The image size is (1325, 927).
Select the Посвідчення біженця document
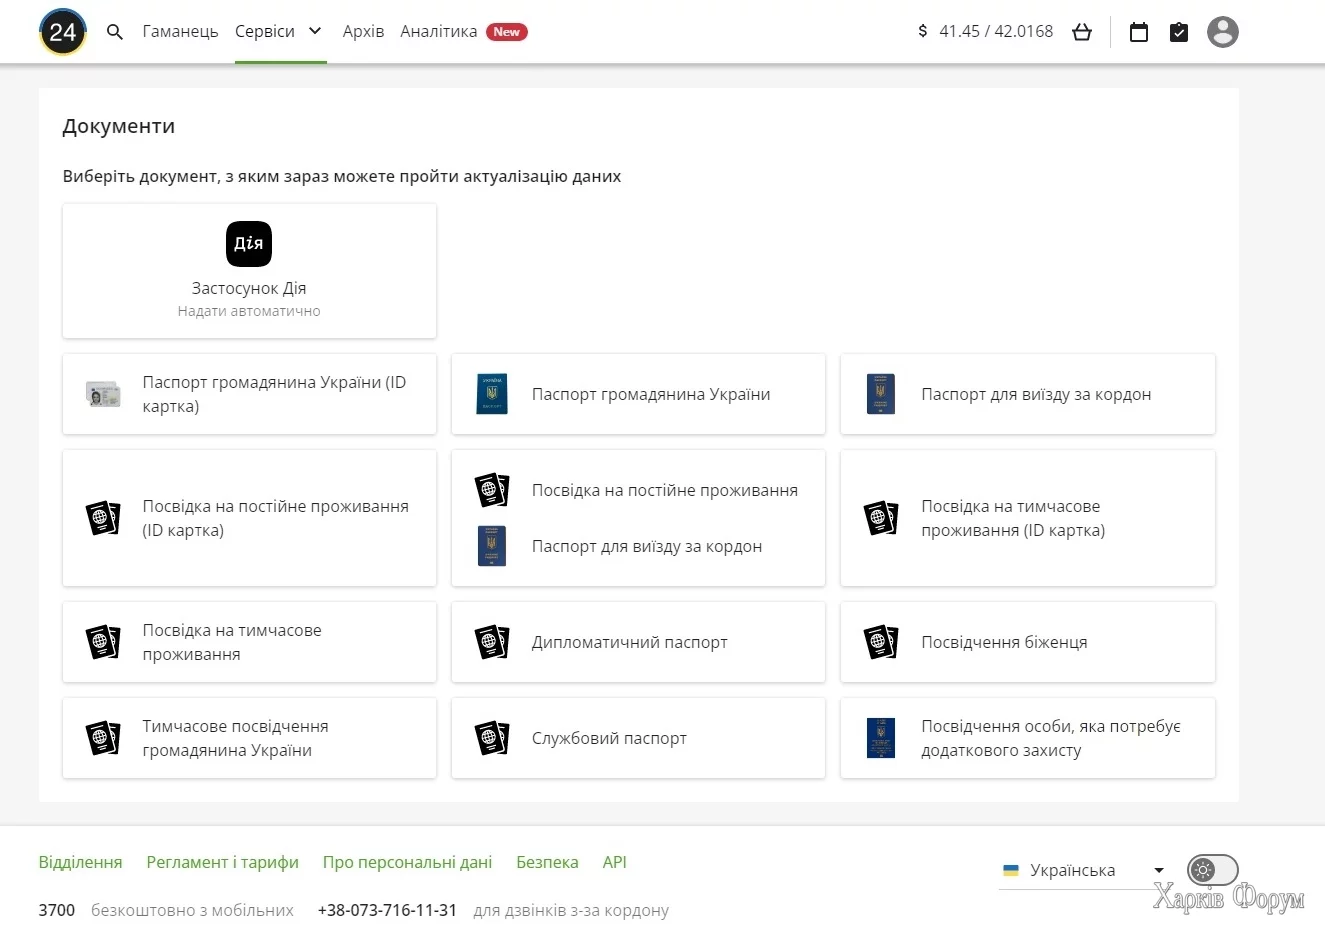click(1027, 642)
